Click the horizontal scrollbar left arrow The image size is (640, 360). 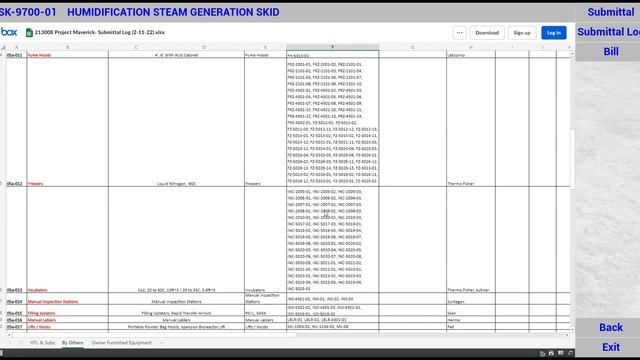point(9,335)
